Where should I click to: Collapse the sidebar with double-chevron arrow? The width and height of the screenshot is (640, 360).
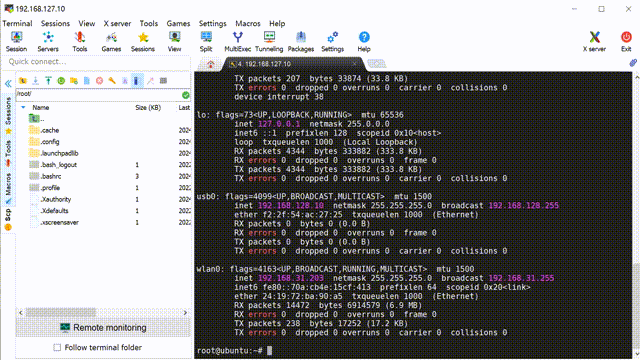pos(8,84)
